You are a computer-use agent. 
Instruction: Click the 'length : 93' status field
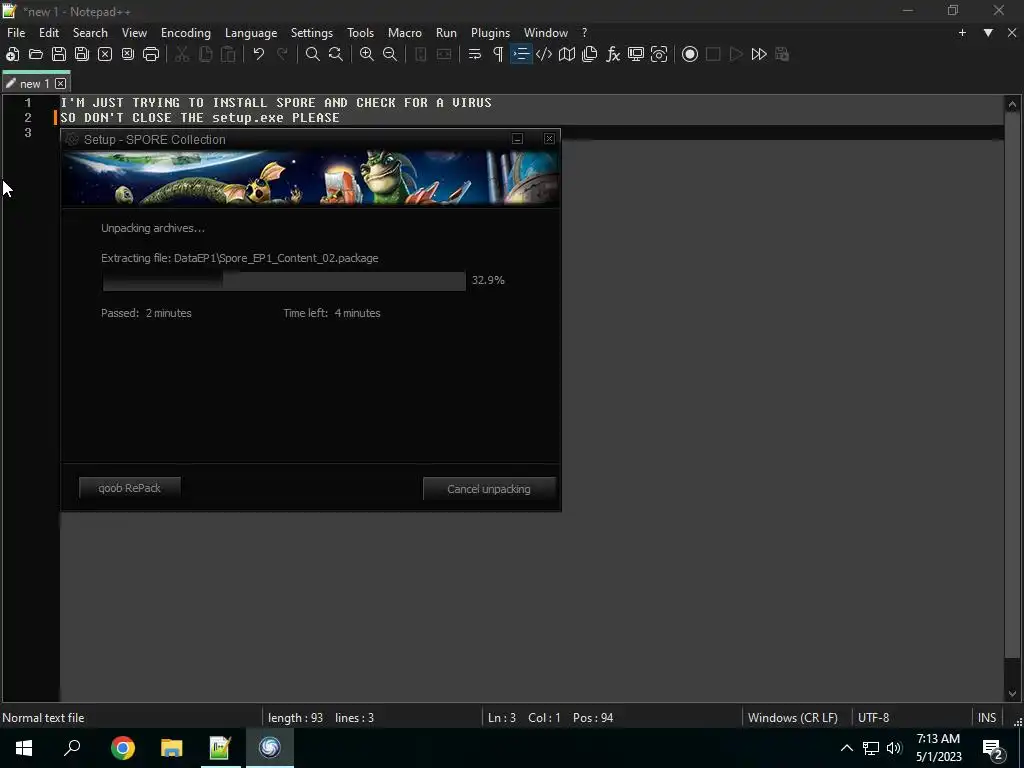295,718
